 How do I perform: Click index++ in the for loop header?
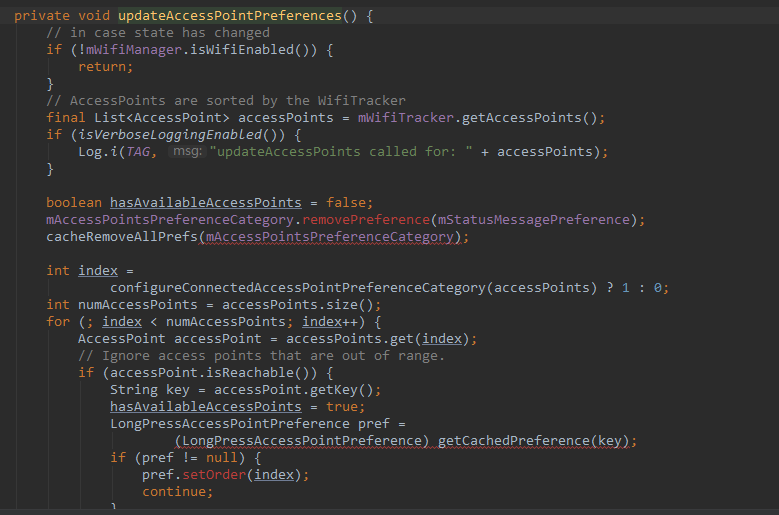pyautogui.click(x=330, y=321)
